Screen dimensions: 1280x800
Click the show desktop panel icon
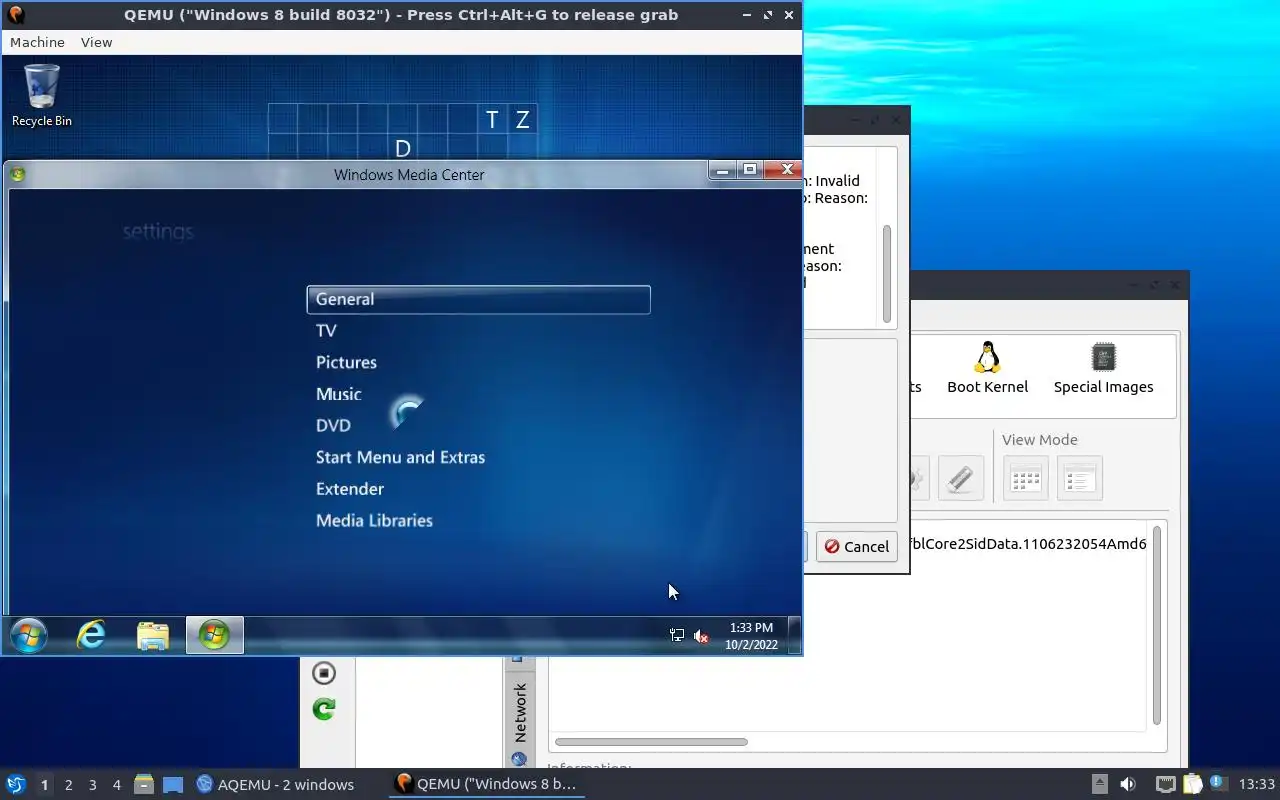(172, 784)
